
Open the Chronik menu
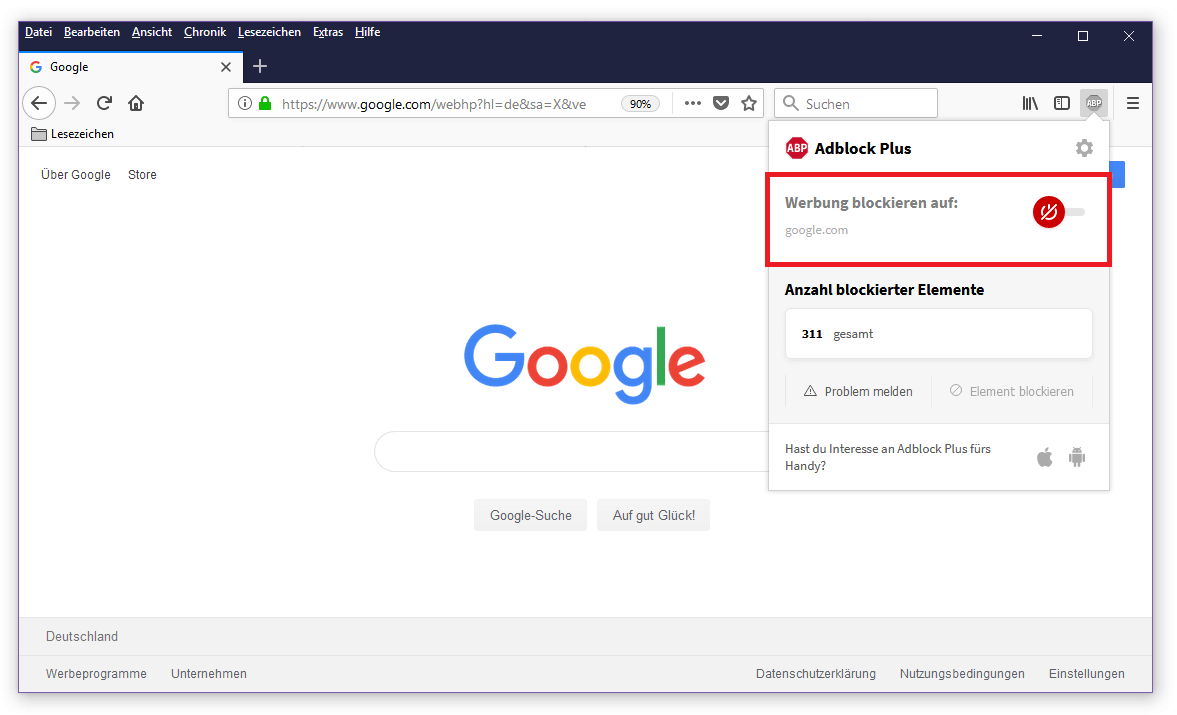point(205,32)
